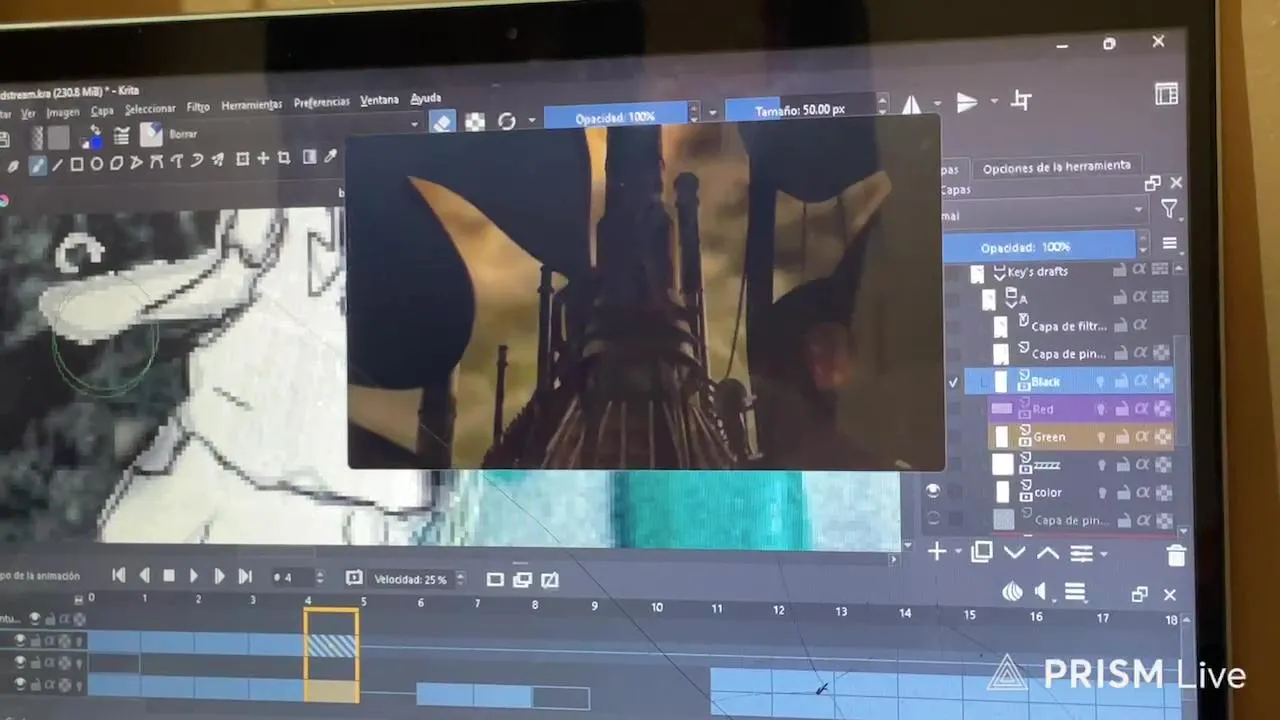The width and height of the screenshot is (1280, 720).
Task: Enable wrap around mode
Action: point(1021,100)
